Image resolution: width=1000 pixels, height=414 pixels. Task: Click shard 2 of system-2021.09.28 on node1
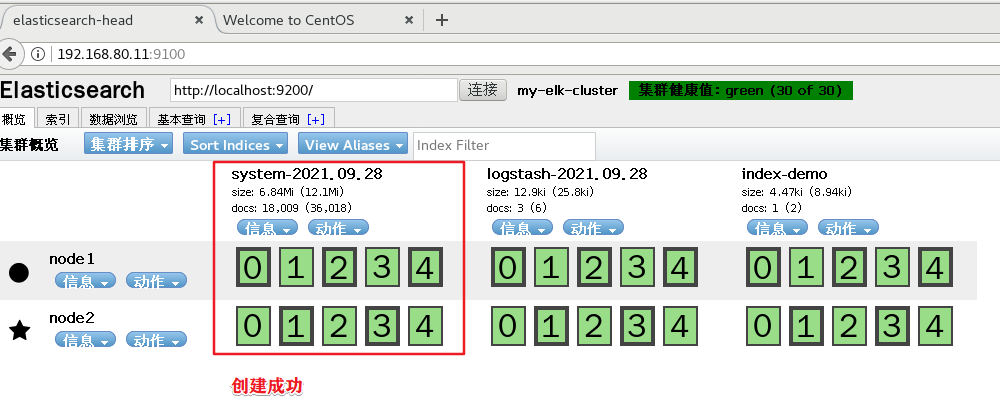(x=339, y=267)
